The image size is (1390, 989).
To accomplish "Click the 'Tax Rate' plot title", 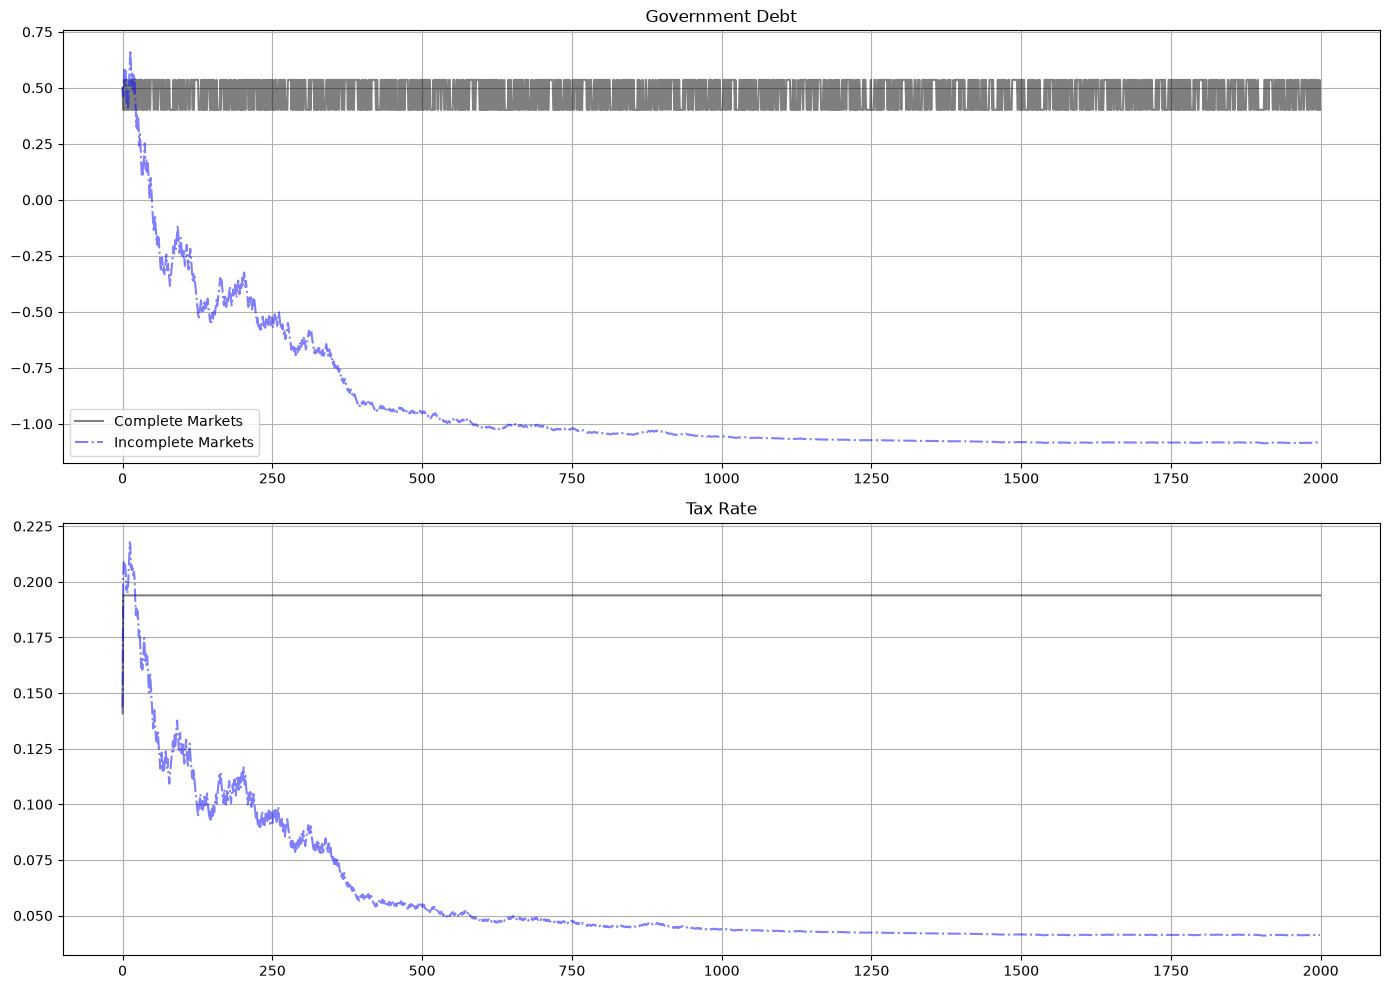I will [721, 509].
